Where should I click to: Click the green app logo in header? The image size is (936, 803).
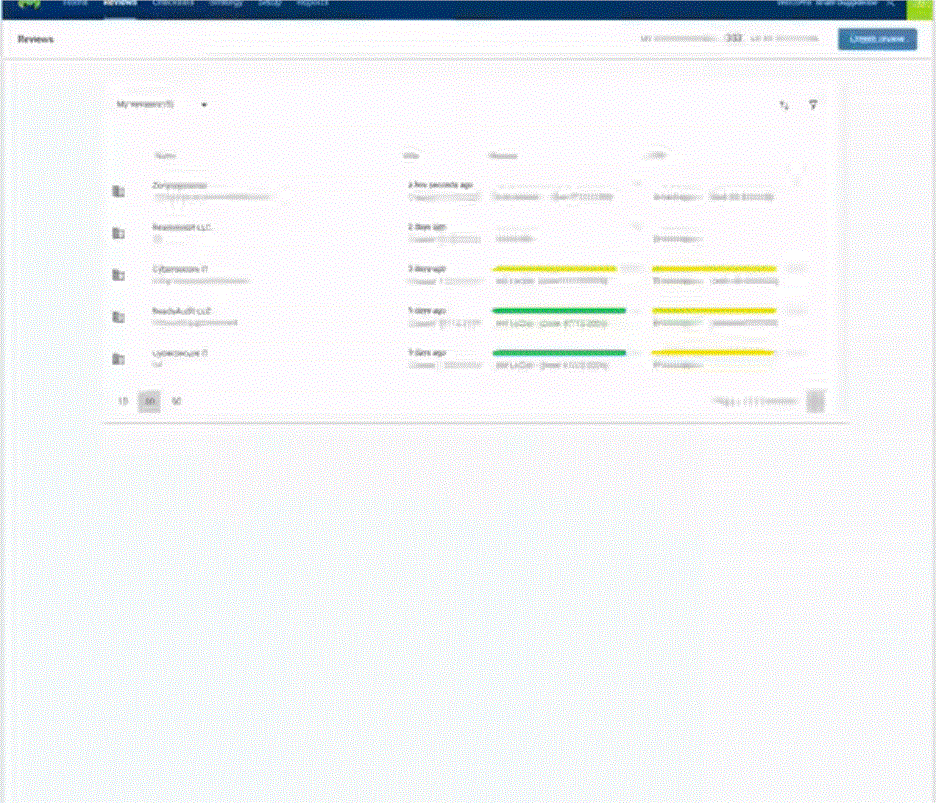click(x=29, y=4)
